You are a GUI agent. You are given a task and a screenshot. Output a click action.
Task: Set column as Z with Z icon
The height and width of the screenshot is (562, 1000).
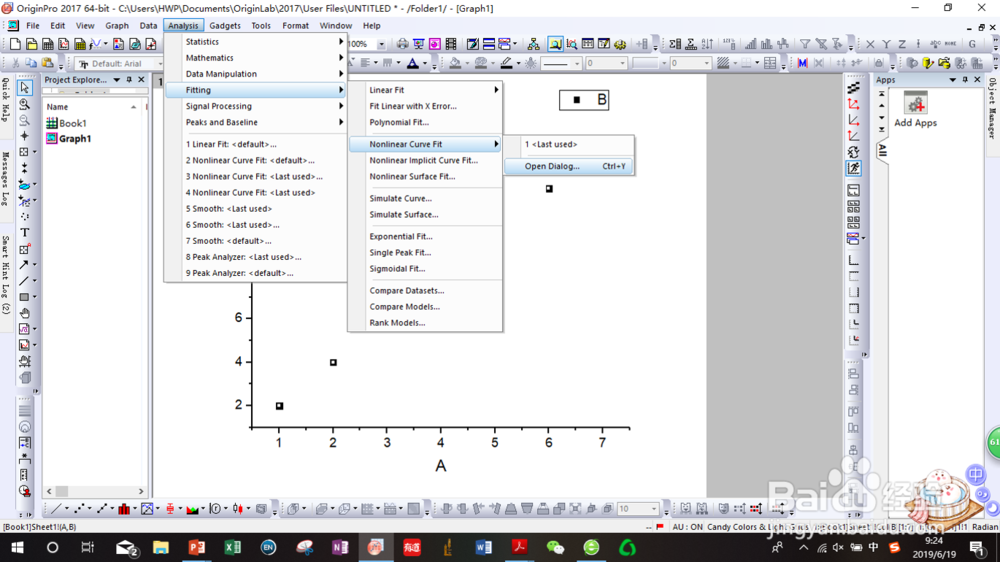pyautogui.click(x=902, y=44)
